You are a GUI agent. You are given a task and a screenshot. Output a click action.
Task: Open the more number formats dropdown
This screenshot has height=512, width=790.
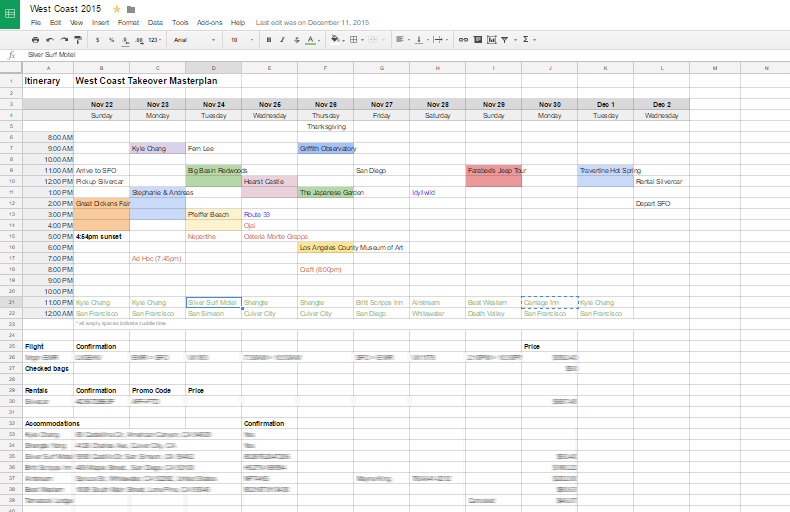pyautogui.click(x=155, y=40)
